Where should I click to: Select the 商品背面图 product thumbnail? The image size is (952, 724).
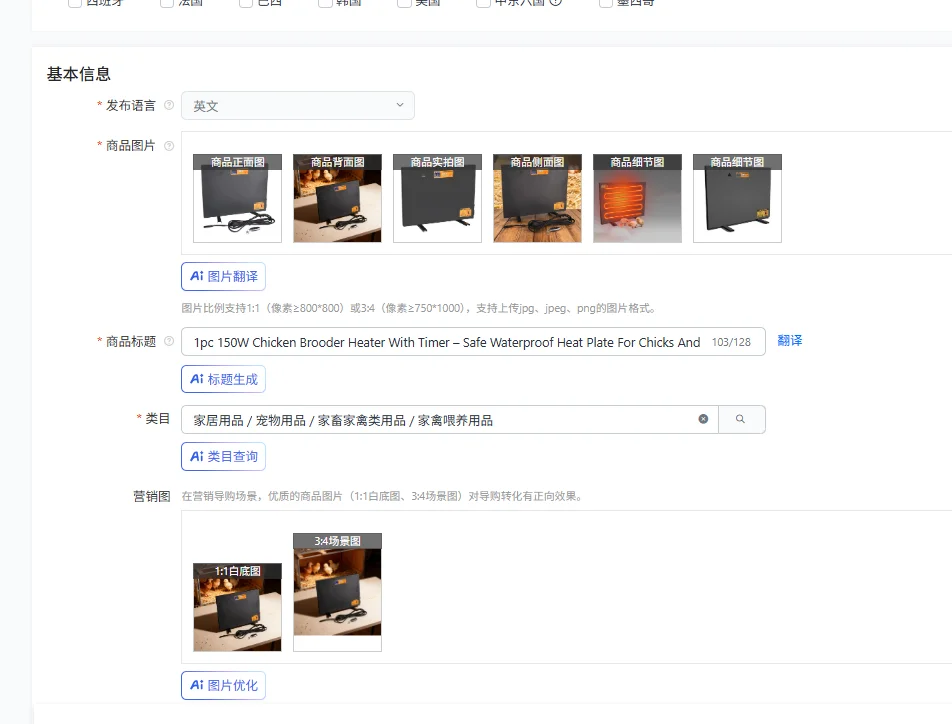coord(338,198)
